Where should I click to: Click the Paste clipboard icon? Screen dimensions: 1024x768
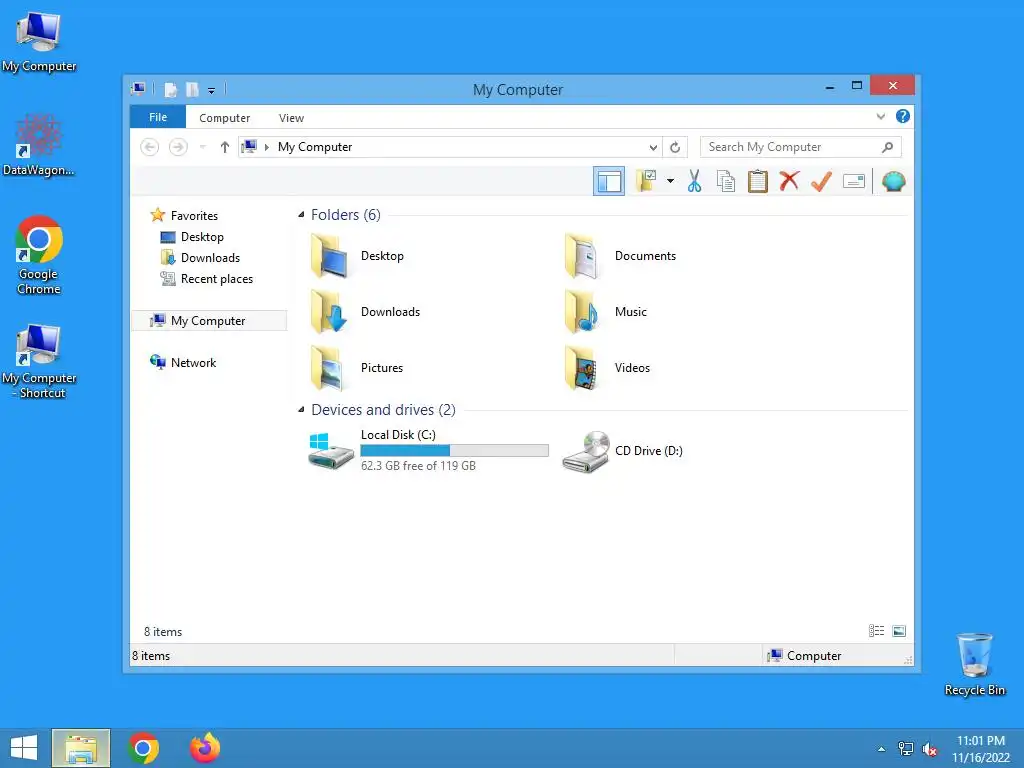[758, 181]
